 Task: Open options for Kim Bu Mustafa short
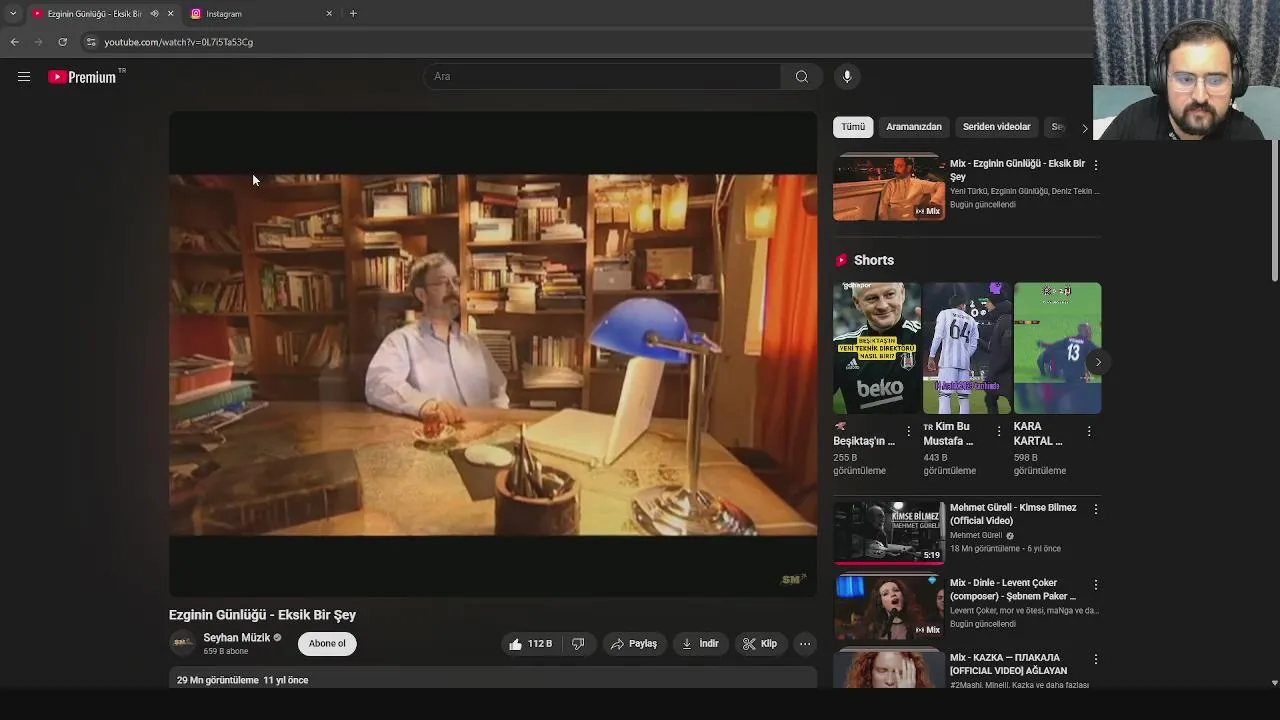(x=998, y=431)
